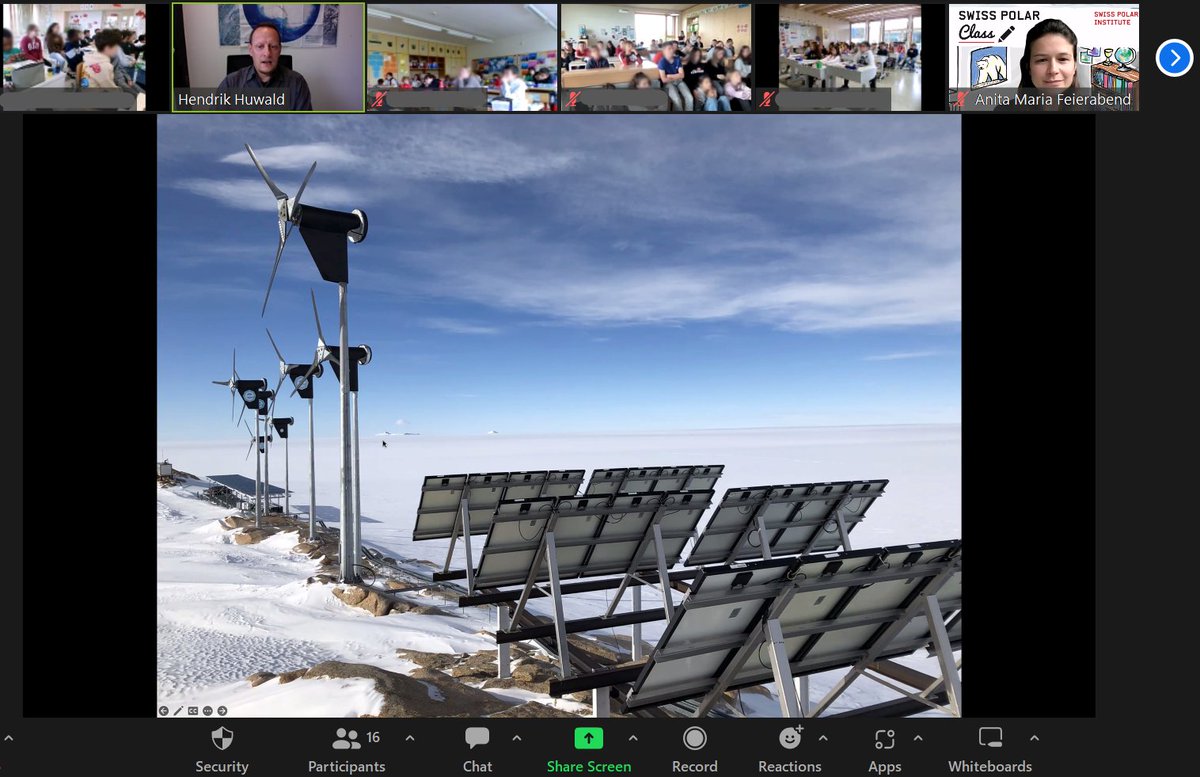Show next page of video tiles
The width and height of the screenshot is (1200, 777).
1174,58
